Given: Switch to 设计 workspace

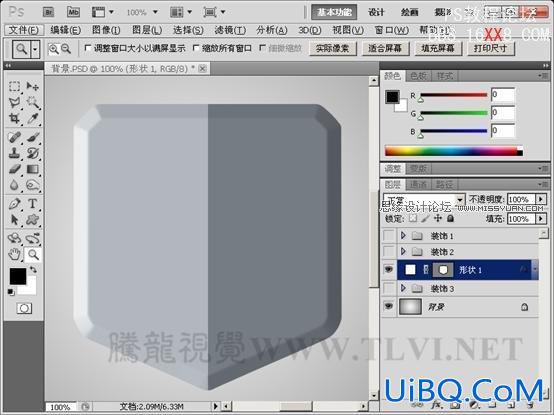Looking at the screenshot, I should tap(376, 12).
